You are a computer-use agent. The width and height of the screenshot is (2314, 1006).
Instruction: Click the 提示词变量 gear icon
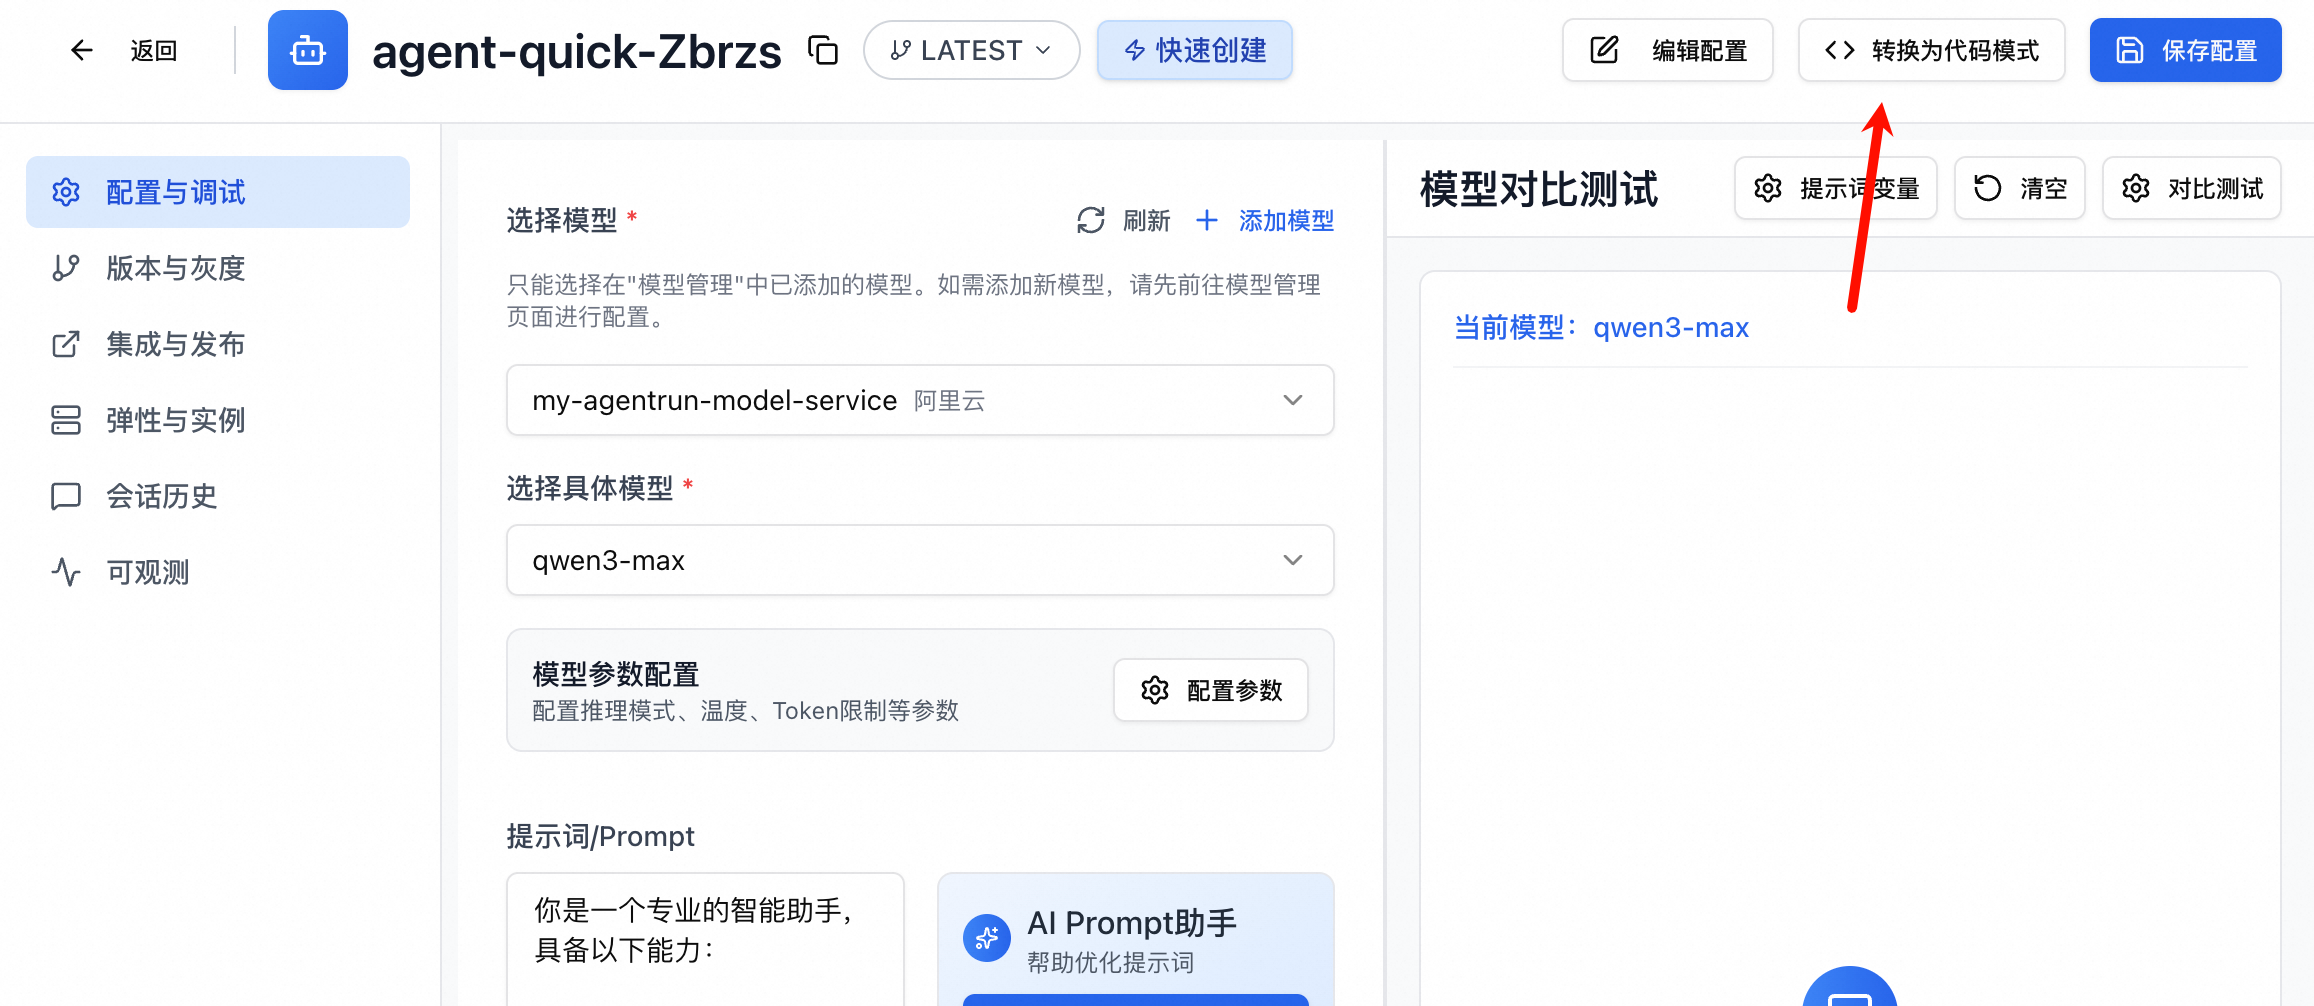[1768, 188]
